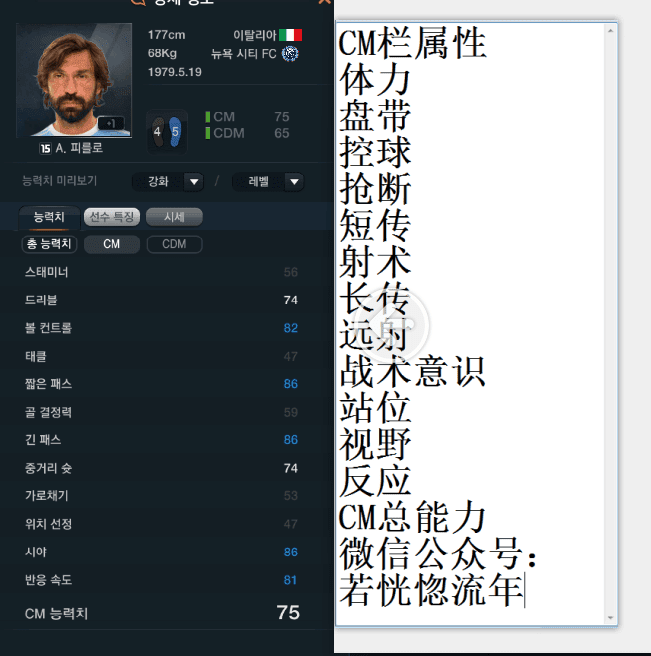Click the Pirlo player portrait
This screenshot has width=651, height=656.
(74, 80)
